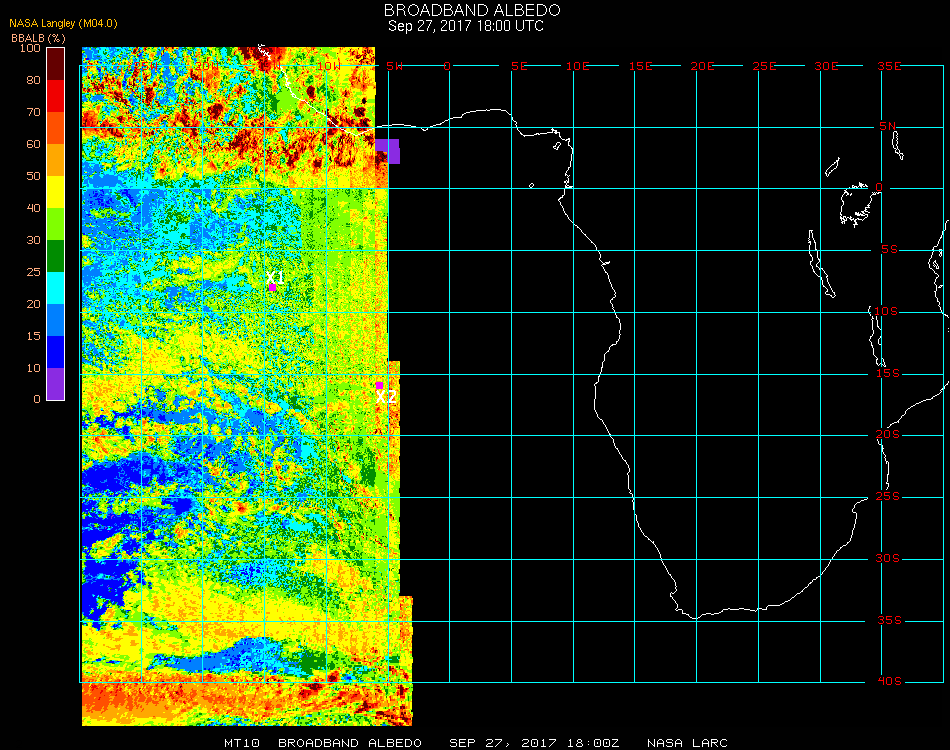
Task: Click the 'NASA LARC' text in the footer
Action: coord(687,743)
